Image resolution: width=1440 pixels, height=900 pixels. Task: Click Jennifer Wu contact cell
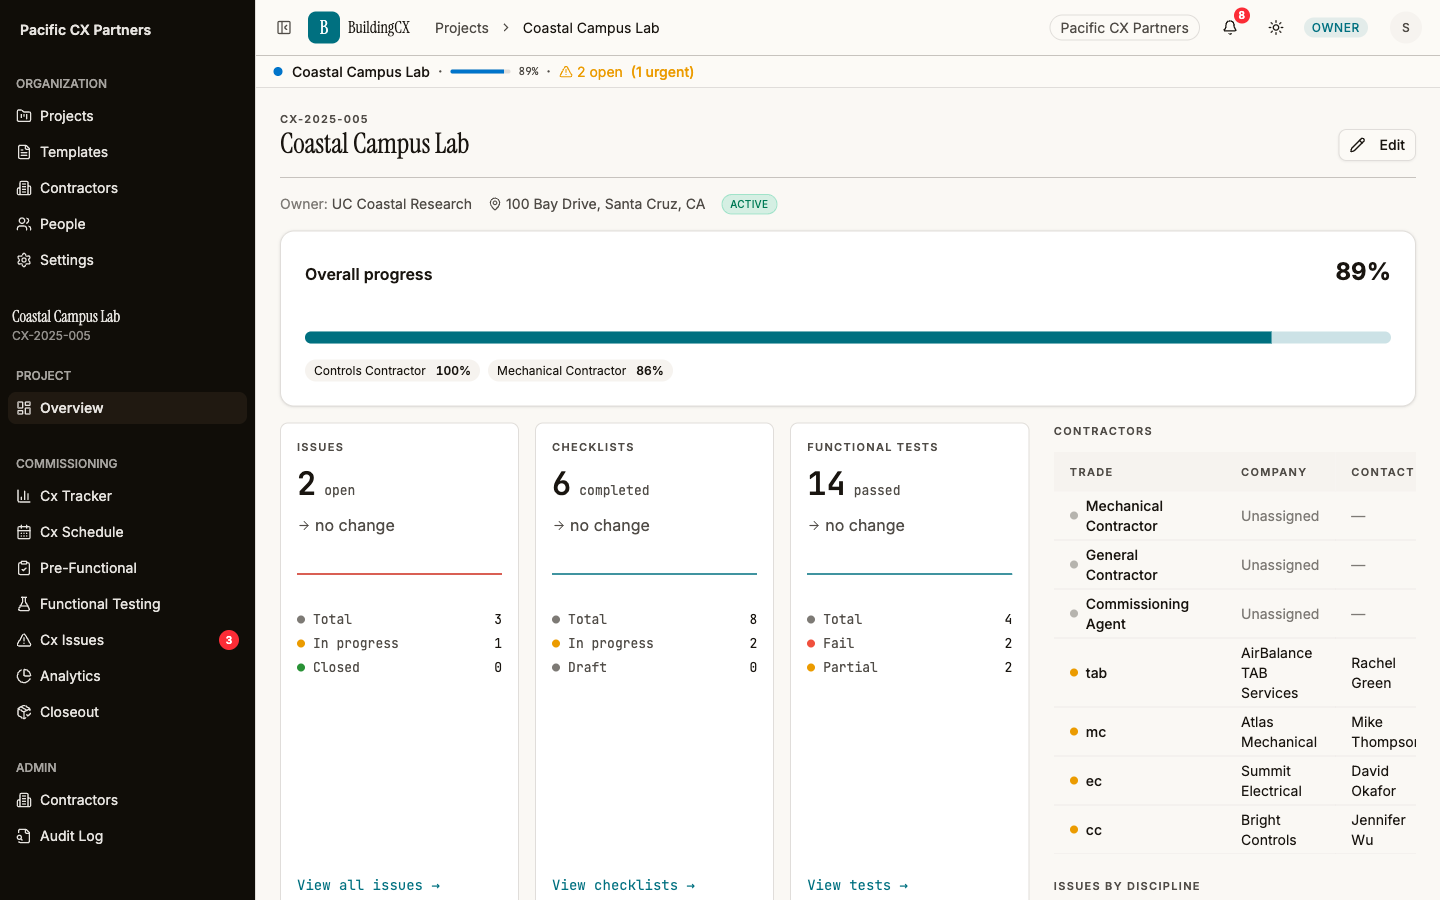(1378, 830)
